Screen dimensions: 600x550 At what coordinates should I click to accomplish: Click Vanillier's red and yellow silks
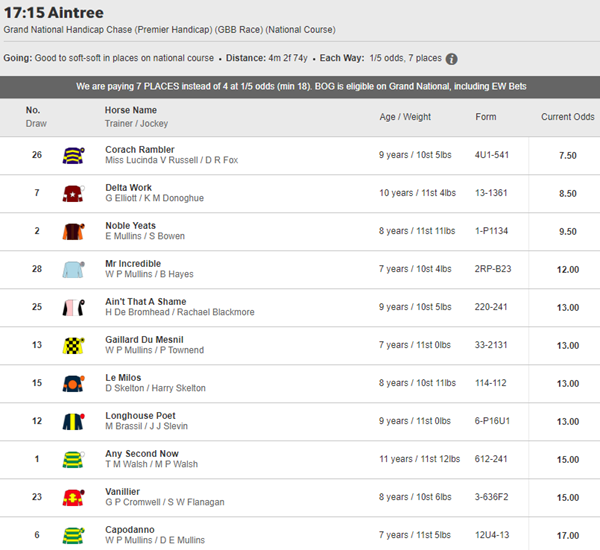click(73, 497)
